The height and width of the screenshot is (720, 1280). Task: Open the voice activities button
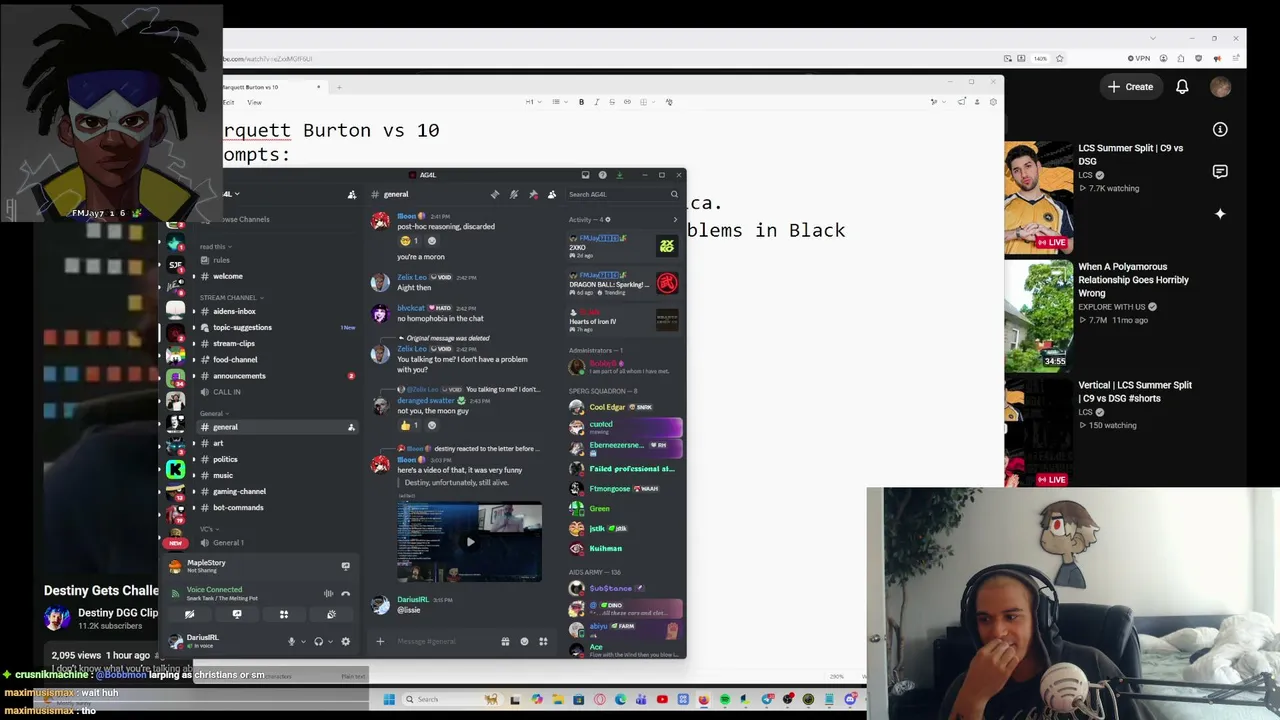(284, 614)
